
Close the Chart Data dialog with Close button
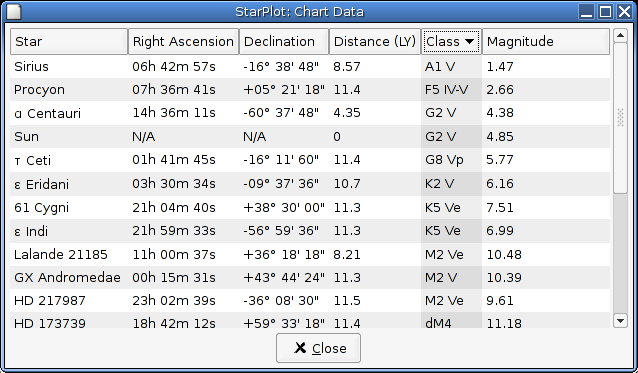tap(318, 348)
